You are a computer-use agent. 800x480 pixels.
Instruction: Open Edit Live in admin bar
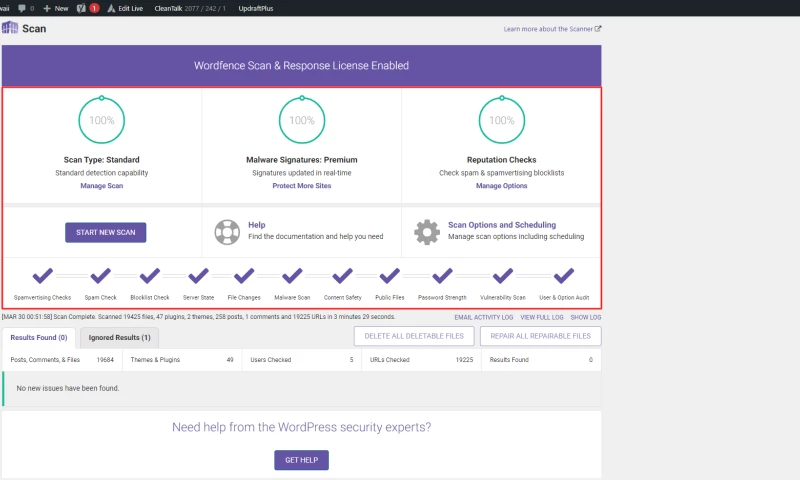pos(125,8)
